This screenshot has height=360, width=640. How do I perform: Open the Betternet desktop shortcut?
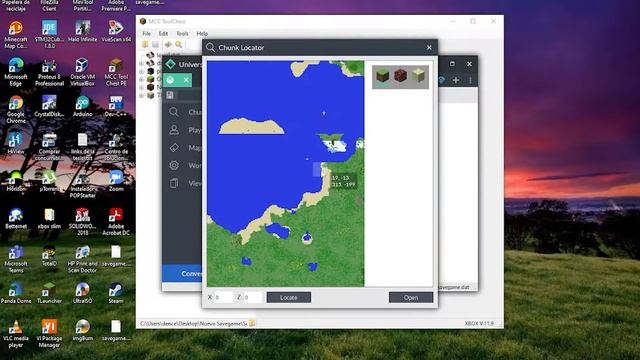(16, 218)
